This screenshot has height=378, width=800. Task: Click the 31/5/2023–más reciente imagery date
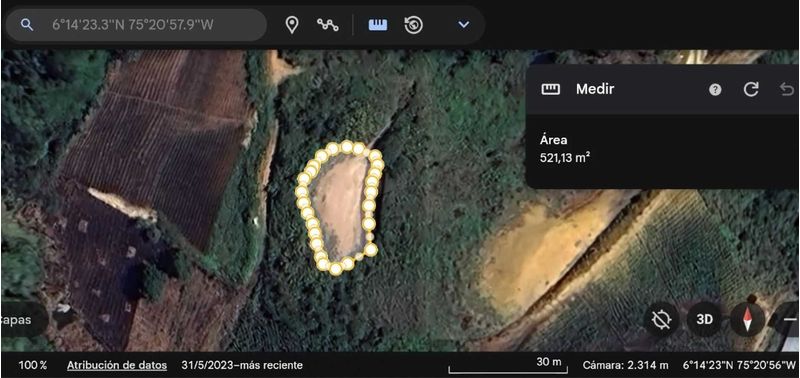(242, 365)
